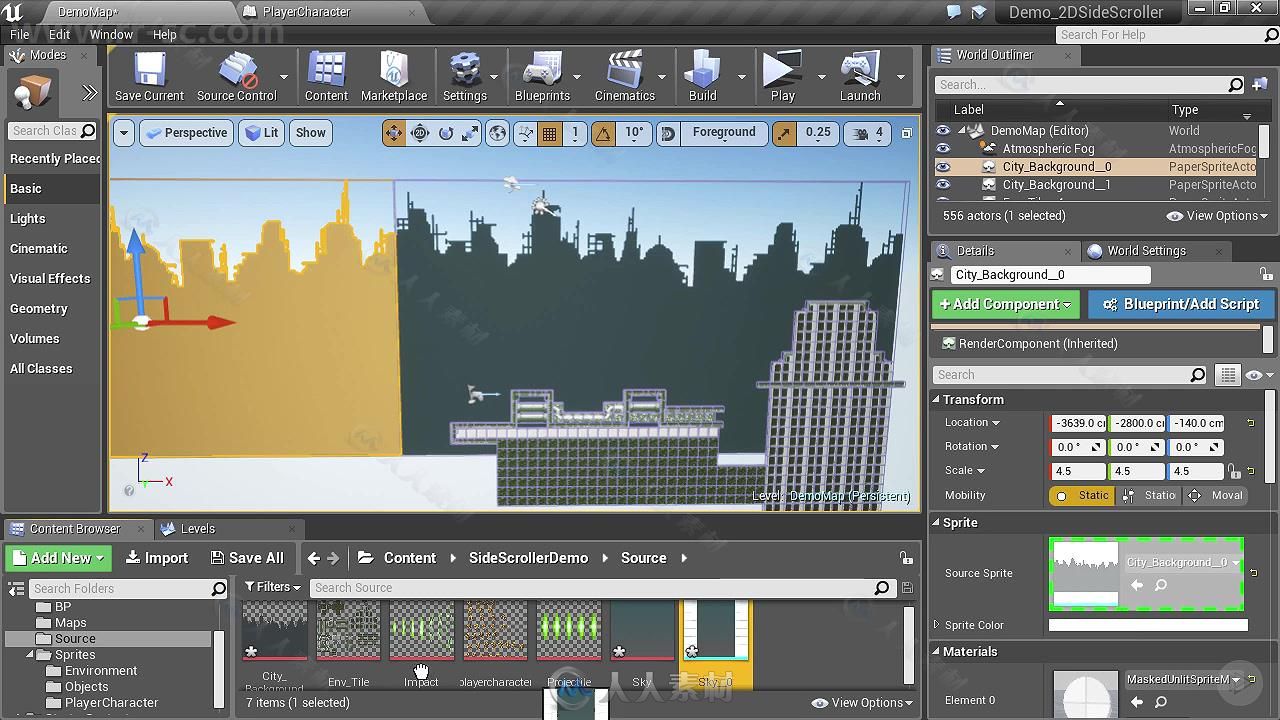This screenshot has width=1280, height=720.
Task: Click the Place mode cube icon
Action: (x=33, y=93)
